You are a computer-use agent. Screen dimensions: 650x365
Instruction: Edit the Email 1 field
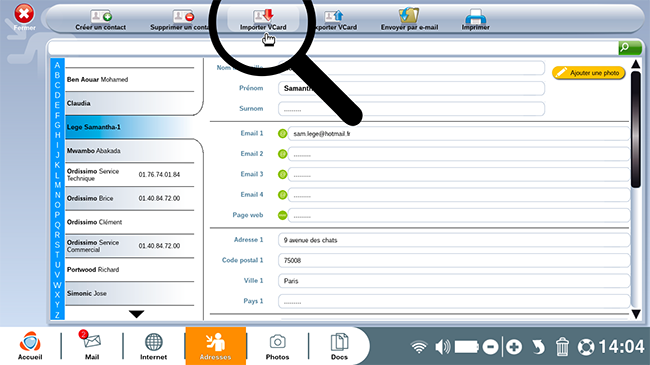click(459, 134)
